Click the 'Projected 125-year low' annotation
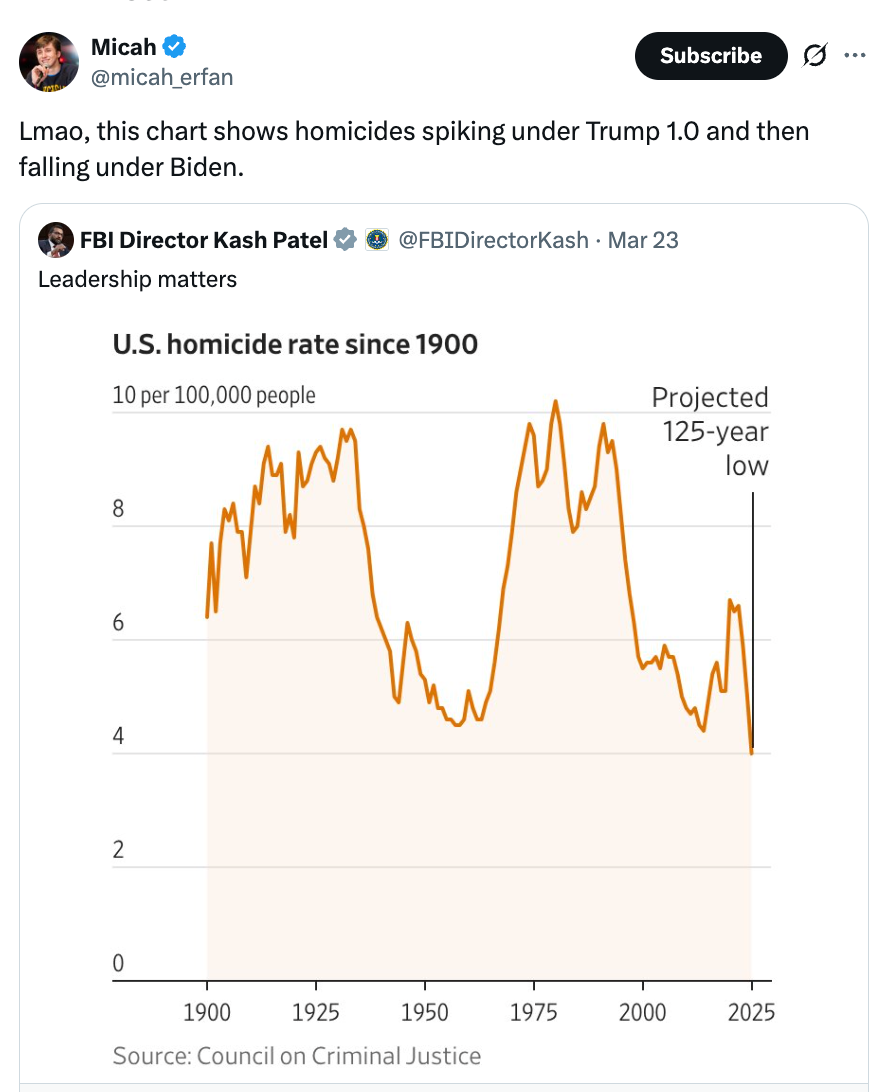This screenshot has height=1092, width=880. click(710, 430)
